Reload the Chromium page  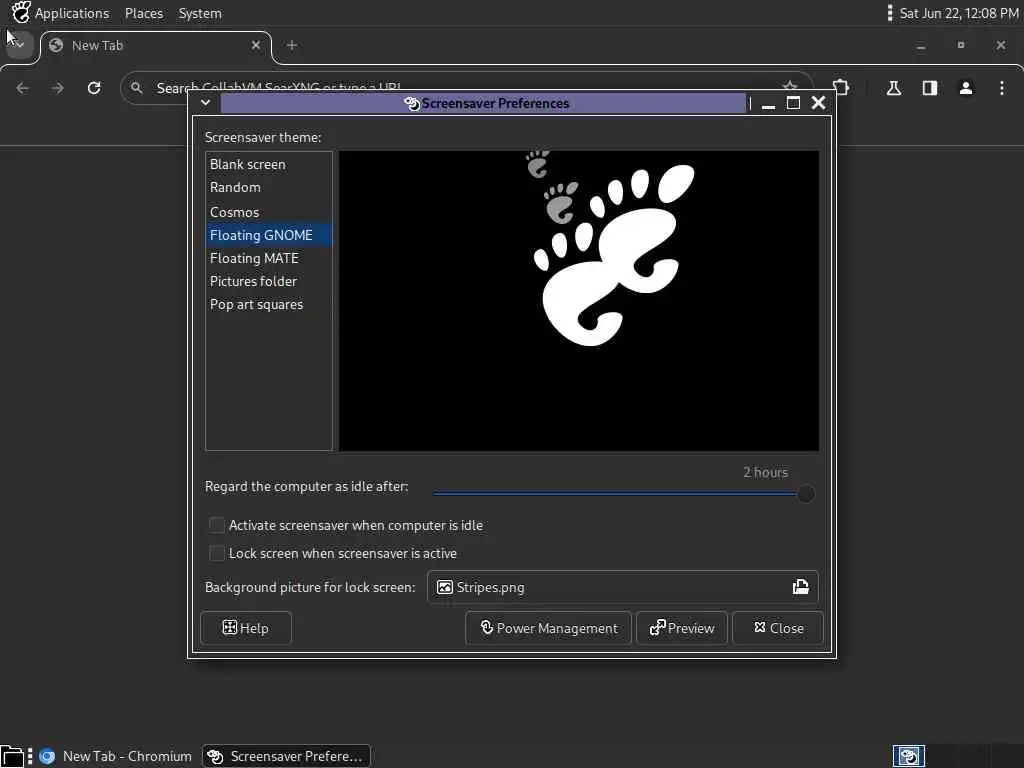[94, 88]
